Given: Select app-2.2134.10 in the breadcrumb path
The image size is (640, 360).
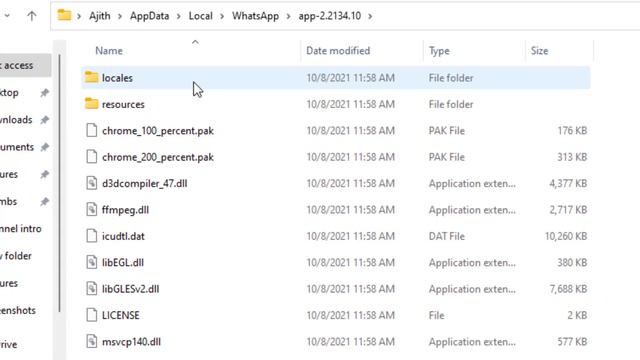Looking at the screenshot, I should (329, 16).
